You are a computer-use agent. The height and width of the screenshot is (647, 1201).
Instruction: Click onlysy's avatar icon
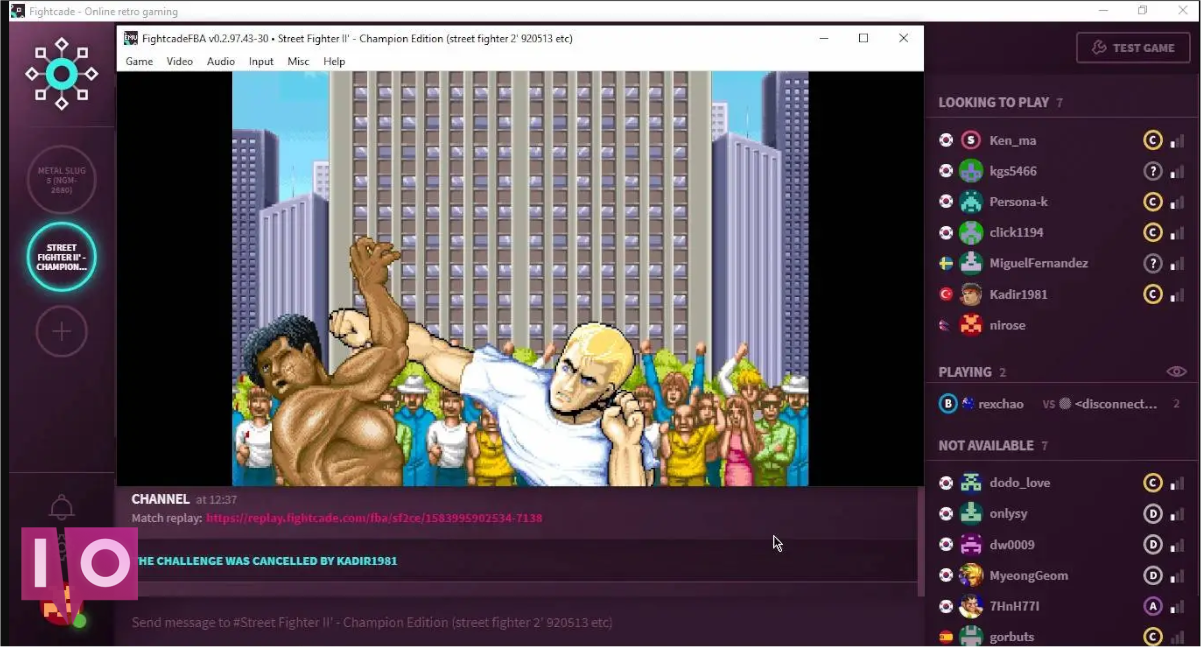point(971,514)
